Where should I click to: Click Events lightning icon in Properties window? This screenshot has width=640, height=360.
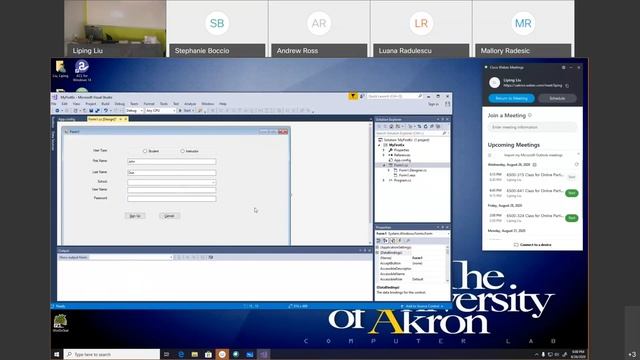[x=400, y=240]
